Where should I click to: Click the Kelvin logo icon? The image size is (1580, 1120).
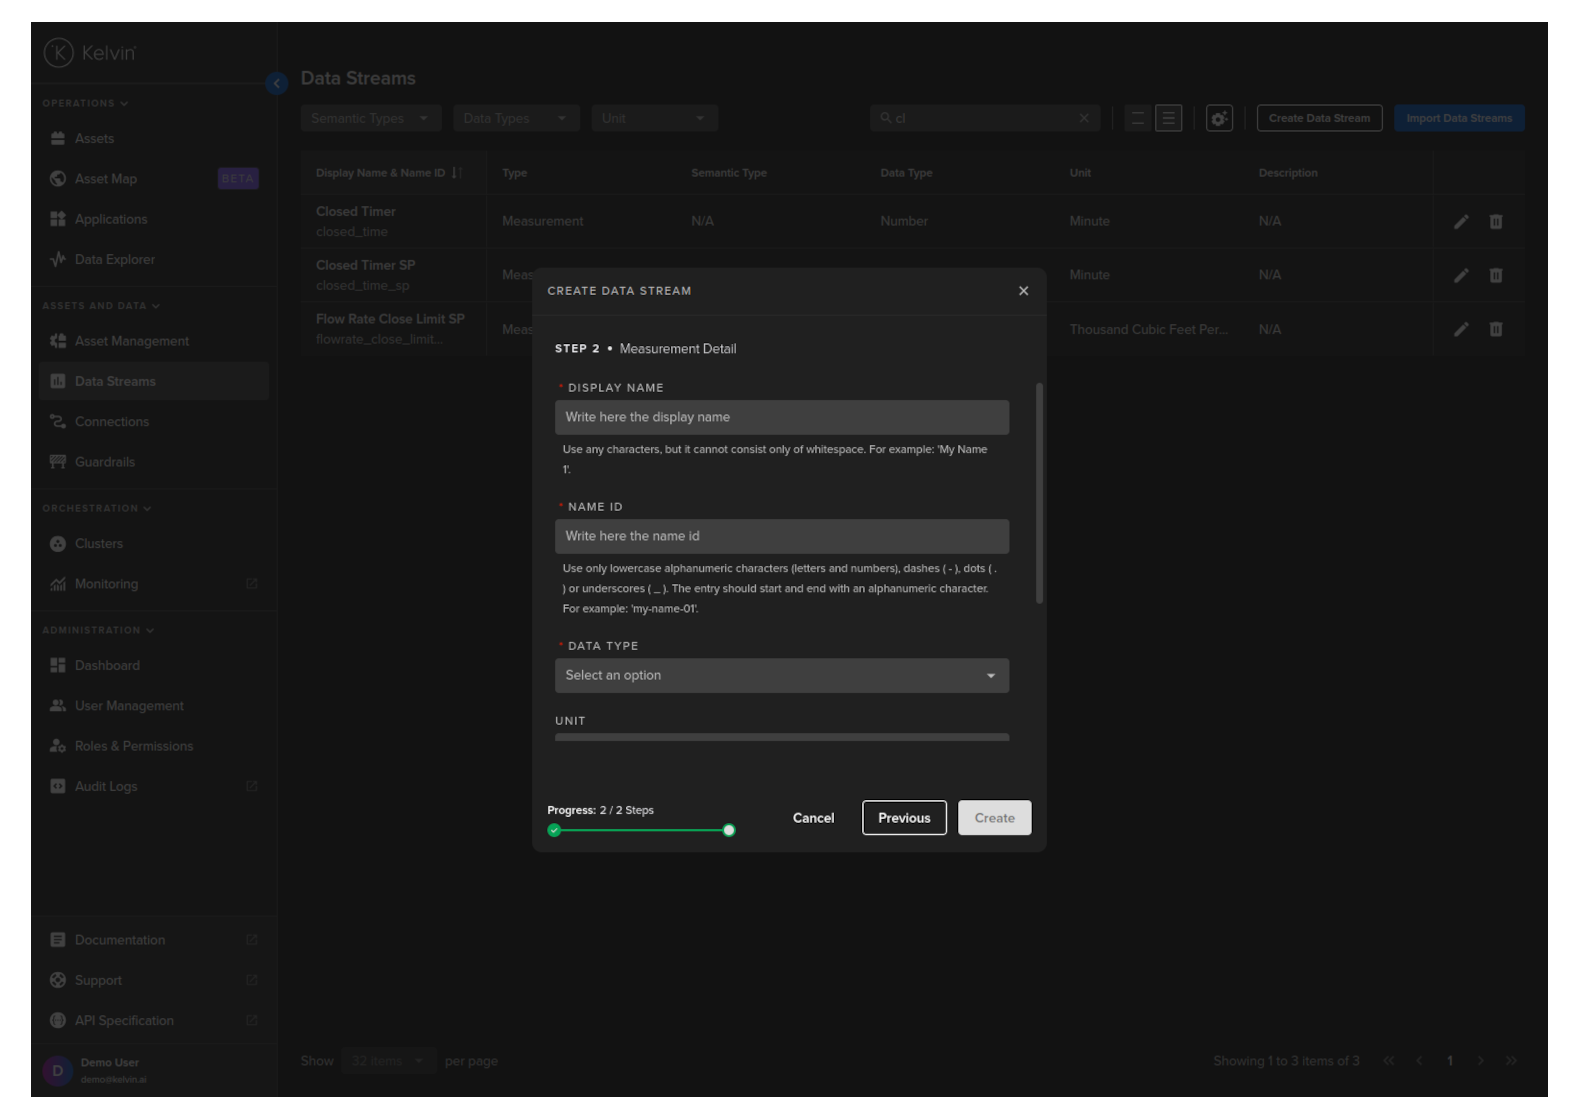(x=58, y=53)
